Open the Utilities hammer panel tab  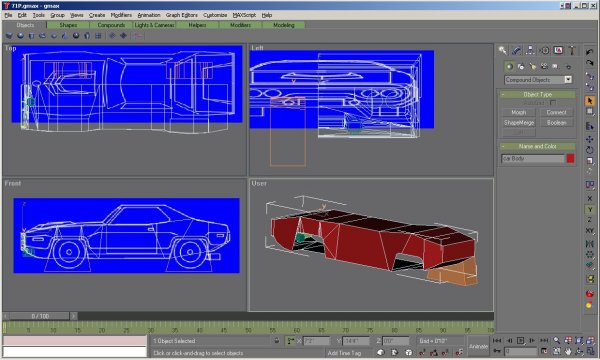[x=572, y=50]
